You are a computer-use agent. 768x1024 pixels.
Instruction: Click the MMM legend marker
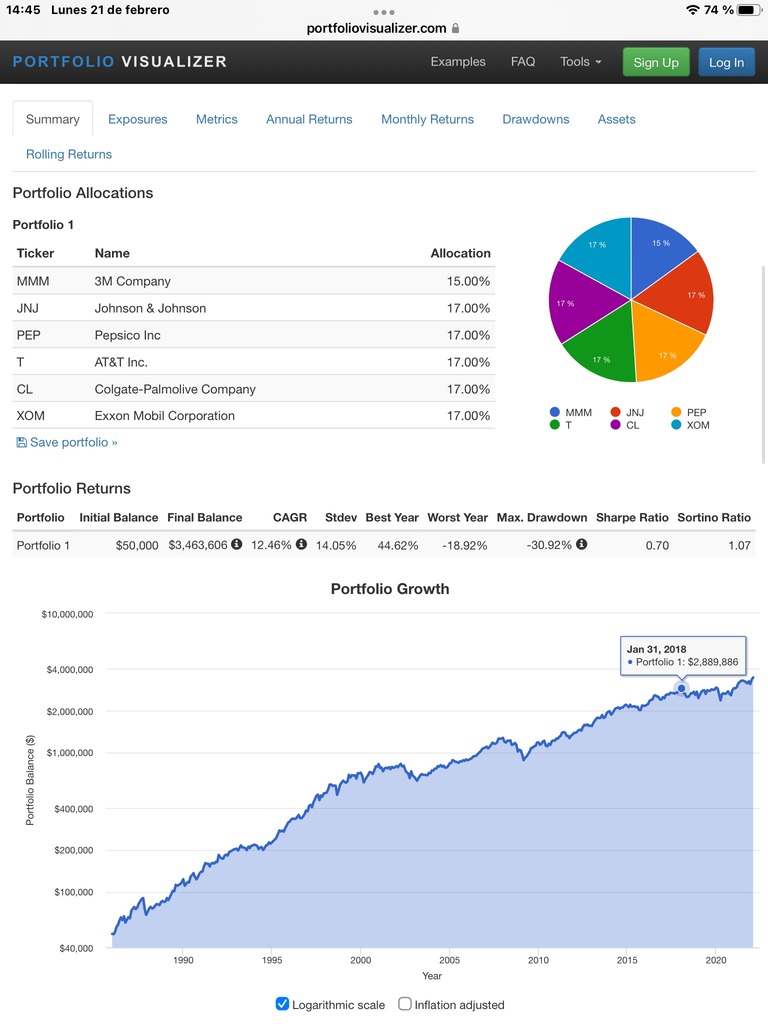(x=555, y=412)
